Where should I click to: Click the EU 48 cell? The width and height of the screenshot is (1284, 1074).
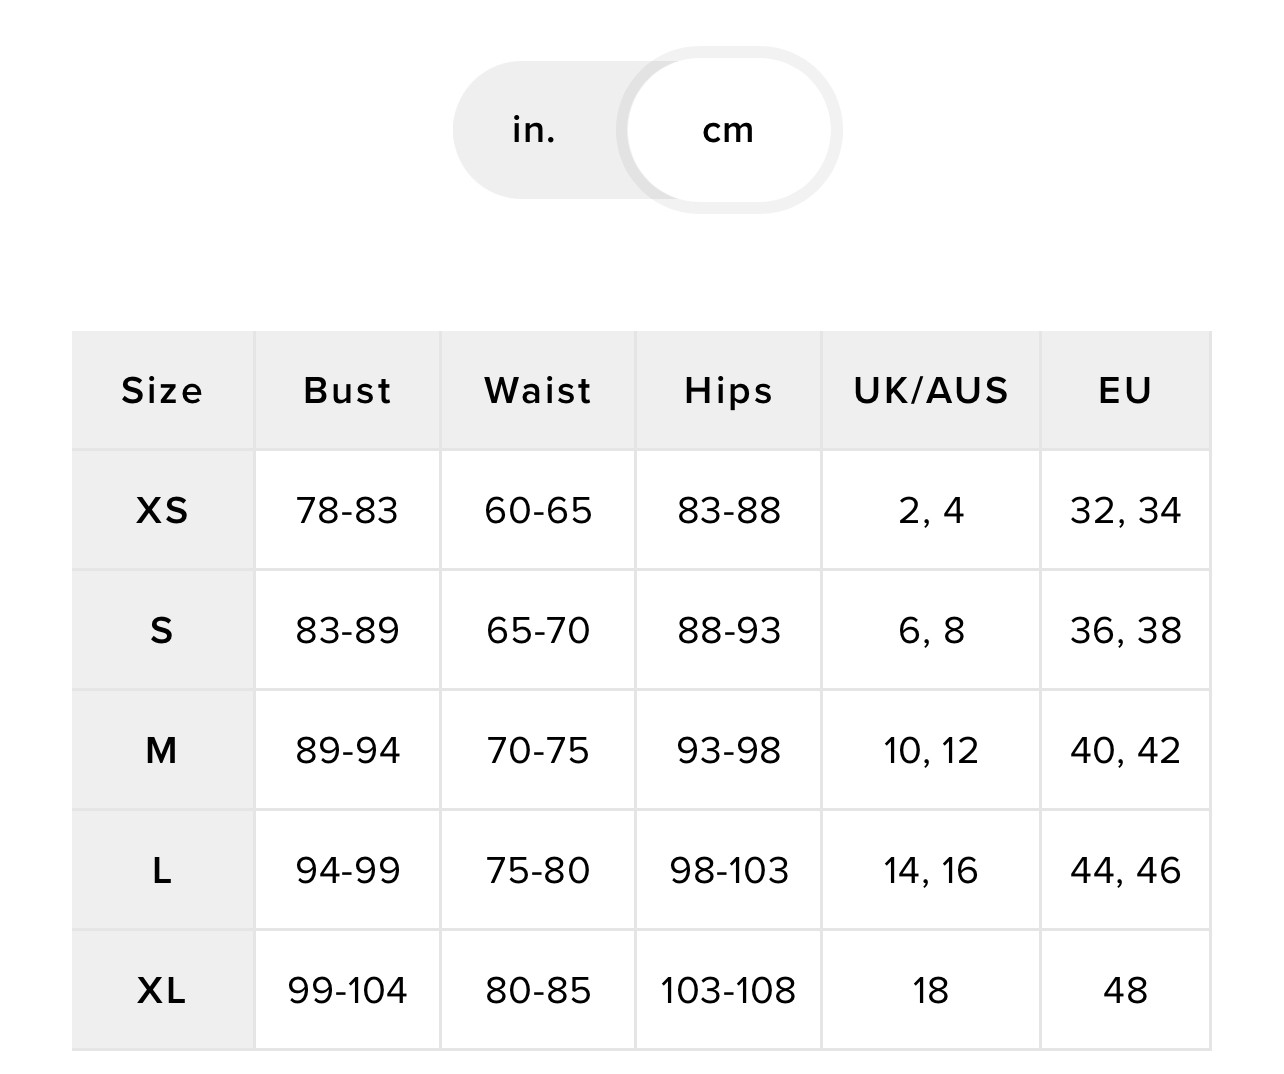(x=1125, y=990)
